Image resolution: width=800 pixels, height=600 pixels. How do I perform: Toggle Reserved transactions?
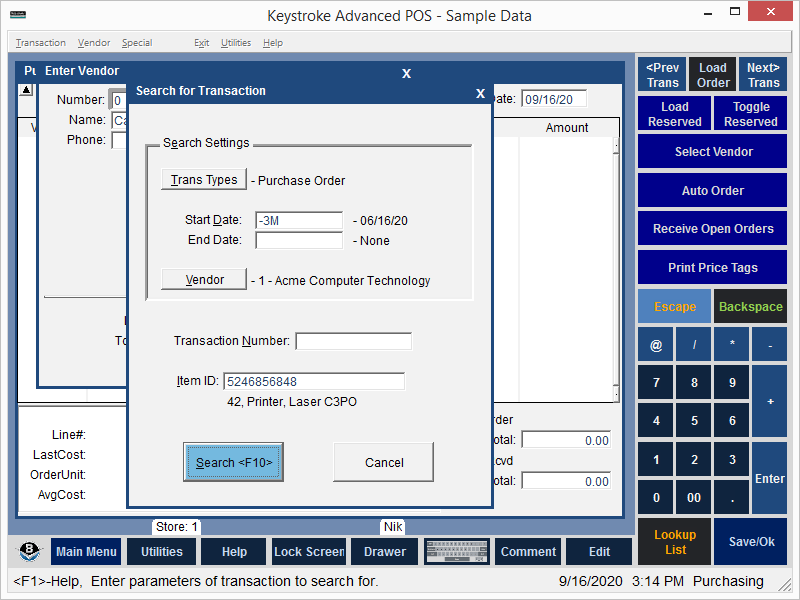pyautogui.click(x=749, y=113)
